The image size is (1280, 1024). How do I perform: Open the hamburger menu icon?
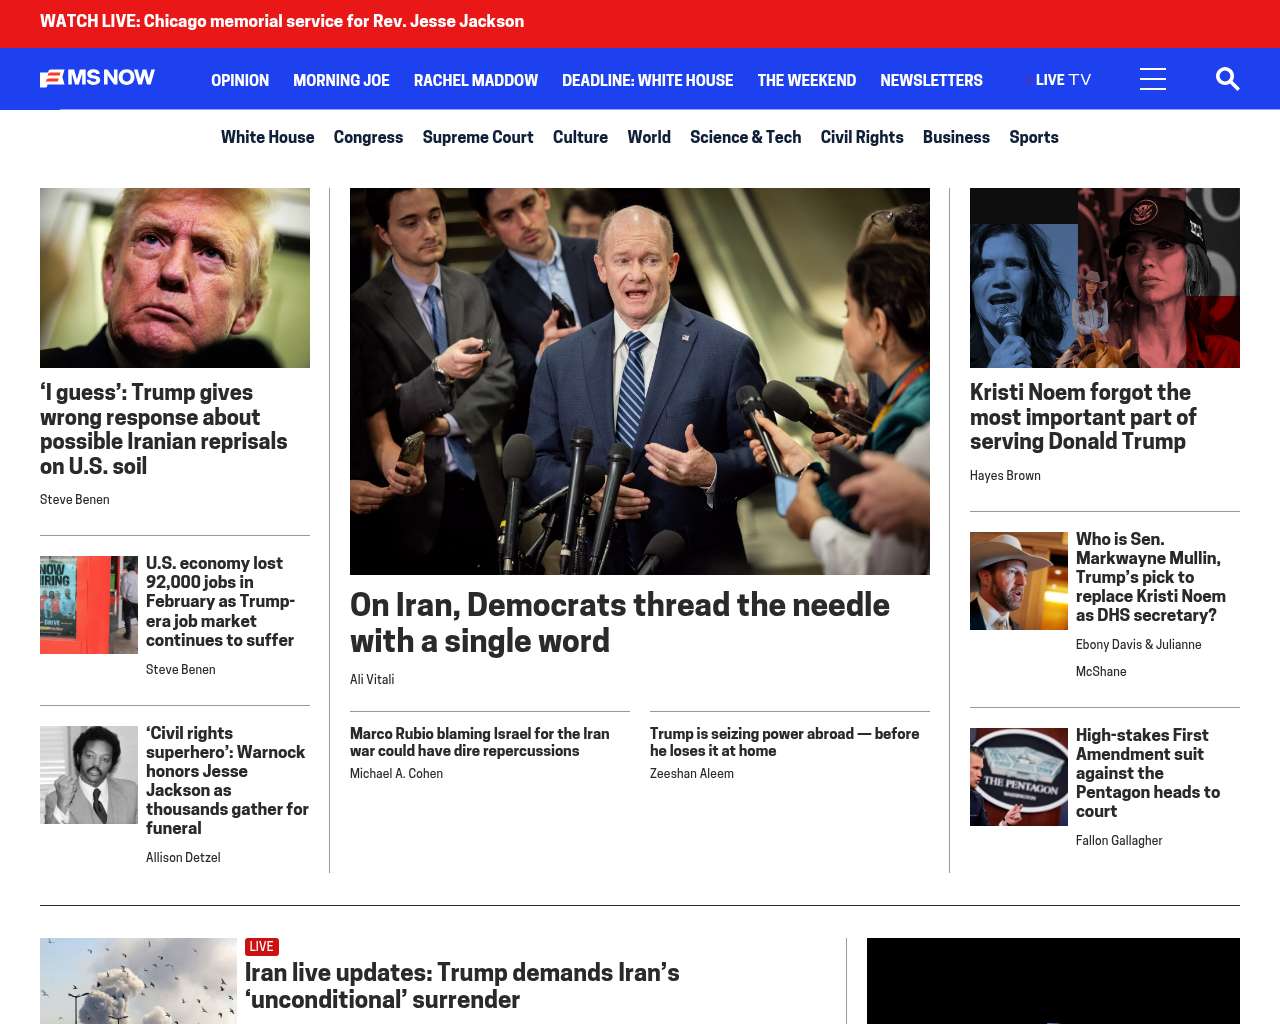pyautogui.click(x=1153, y=79)
